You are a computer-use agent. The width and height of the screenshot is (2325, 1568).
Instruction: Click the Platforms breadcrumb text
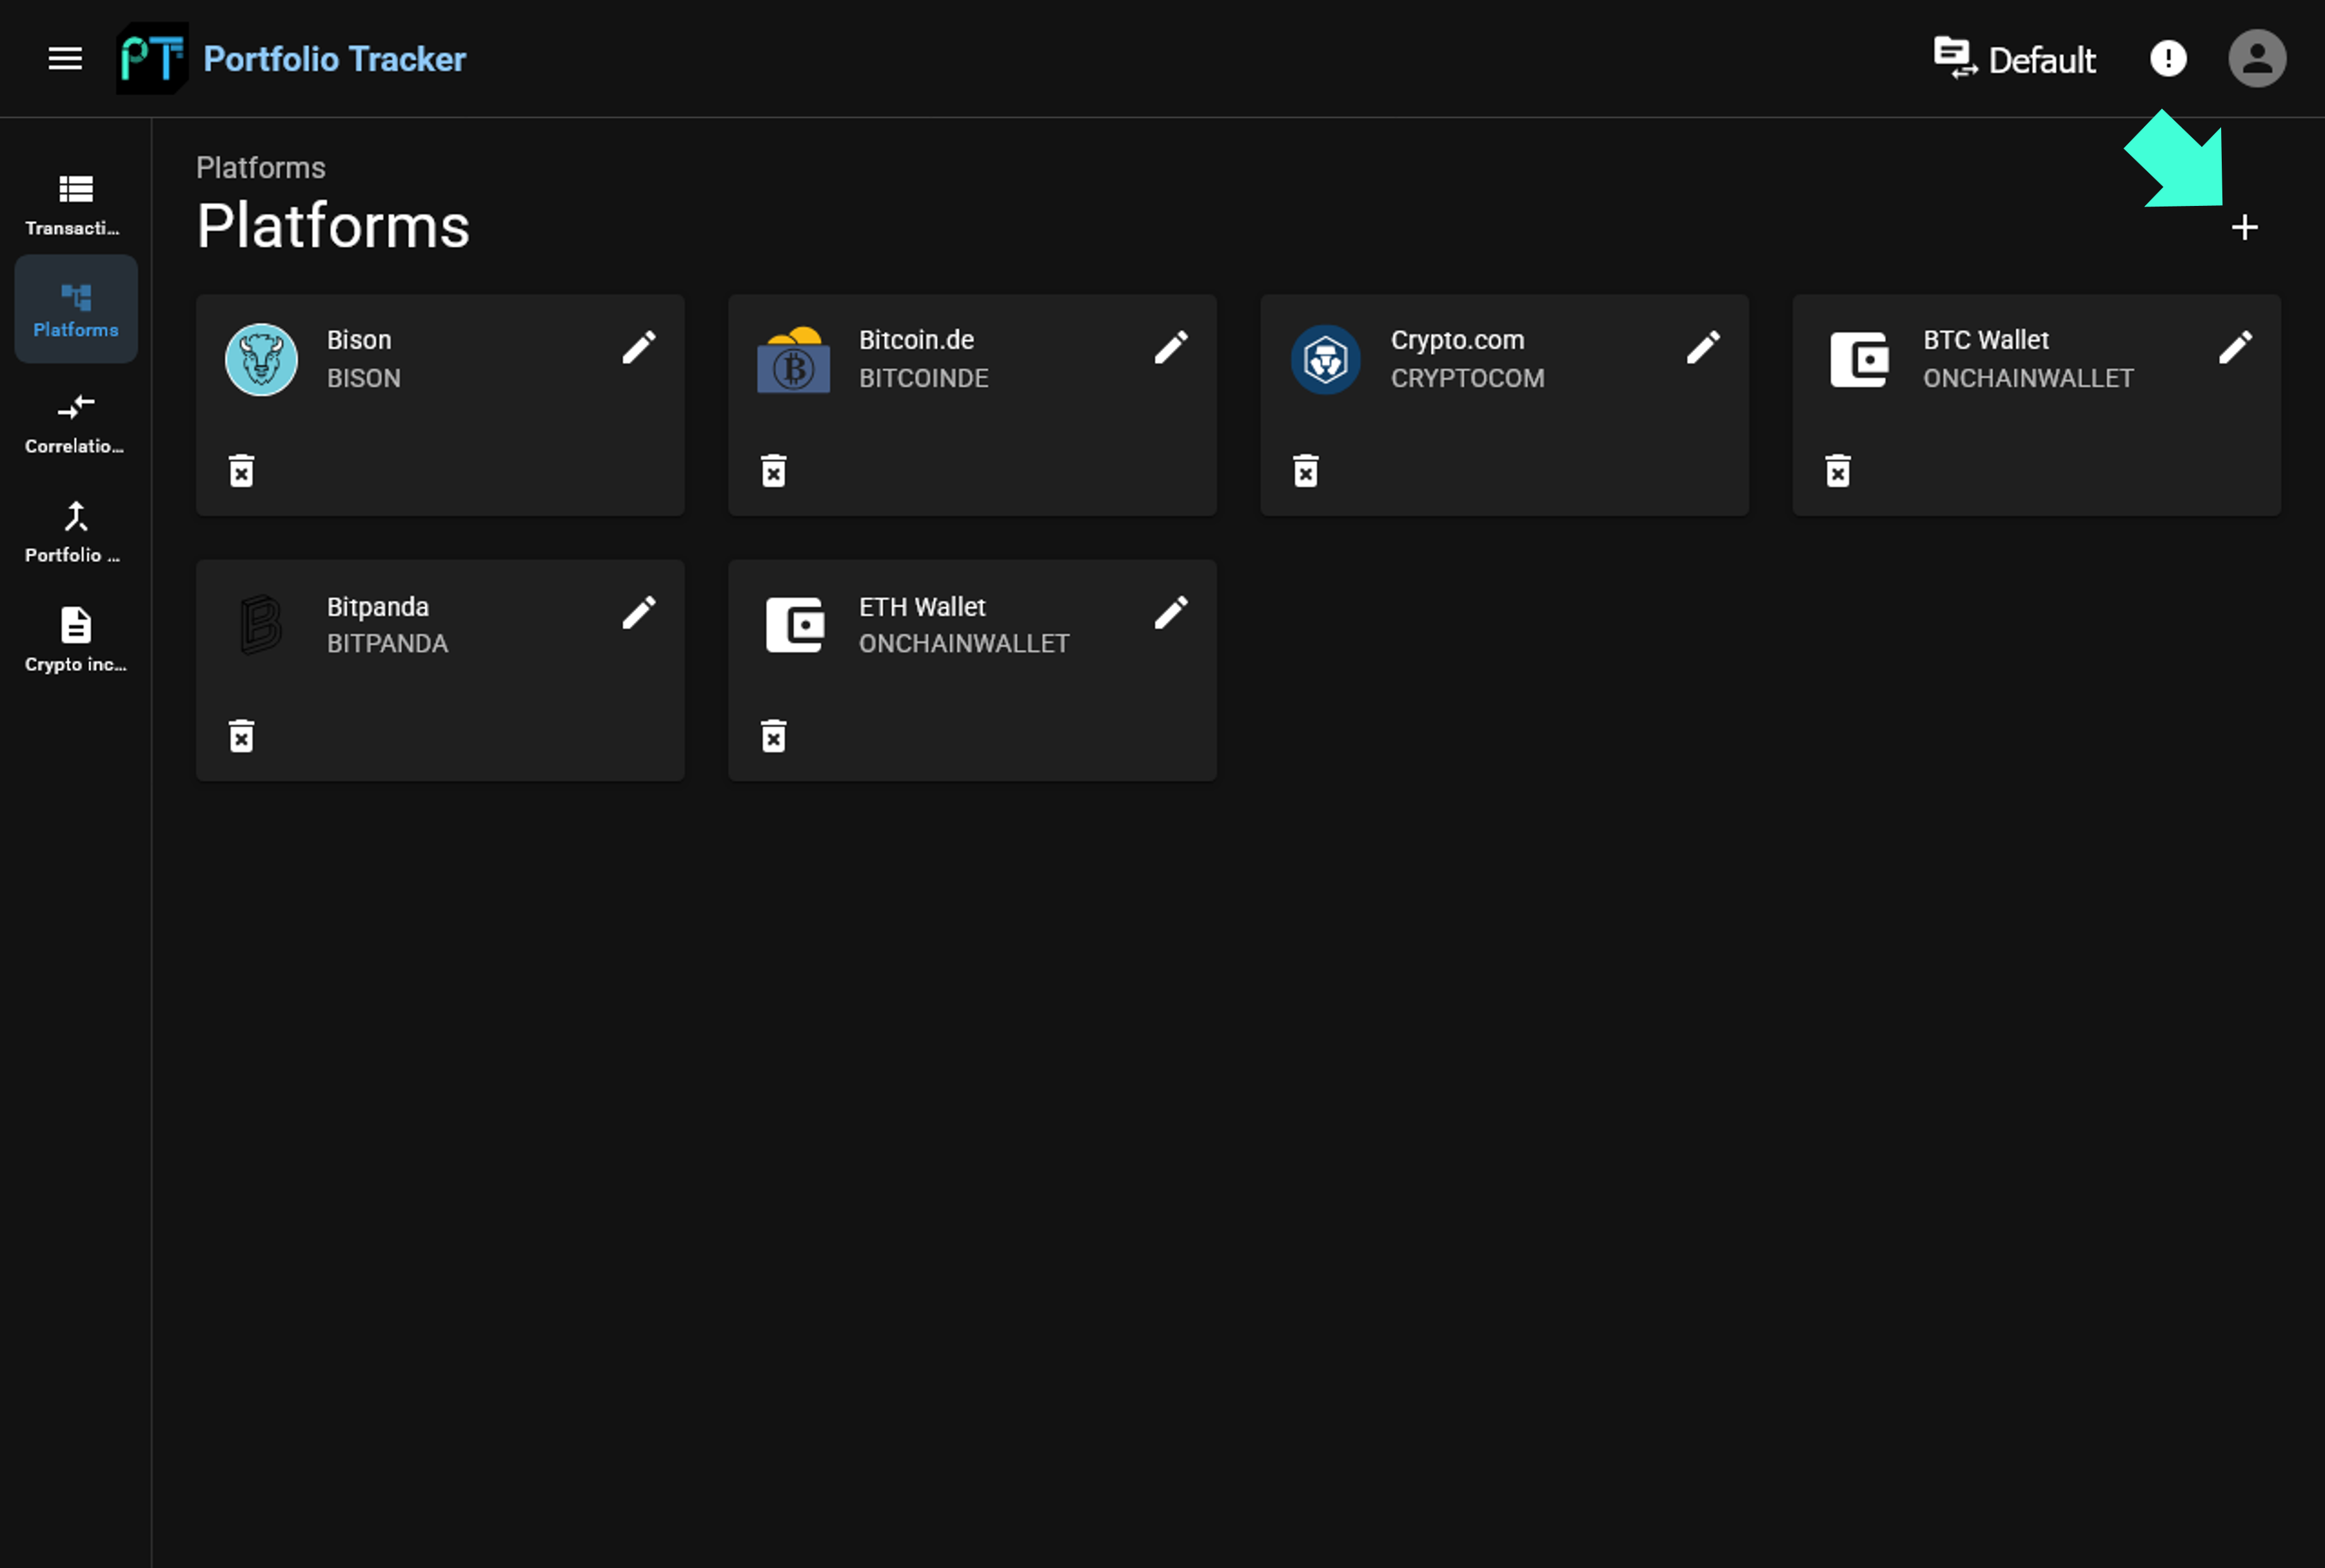pyautogui.click(x=261, y=168)
